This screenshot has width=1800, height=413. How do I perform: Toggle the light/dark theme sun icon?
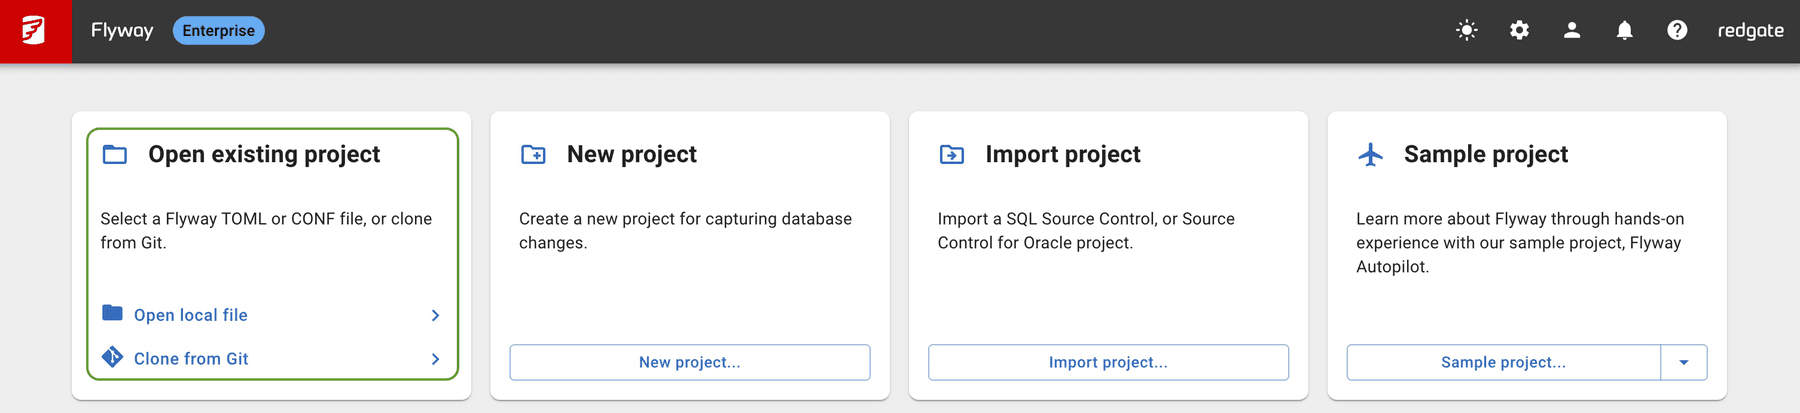(x=1467, y=31)
